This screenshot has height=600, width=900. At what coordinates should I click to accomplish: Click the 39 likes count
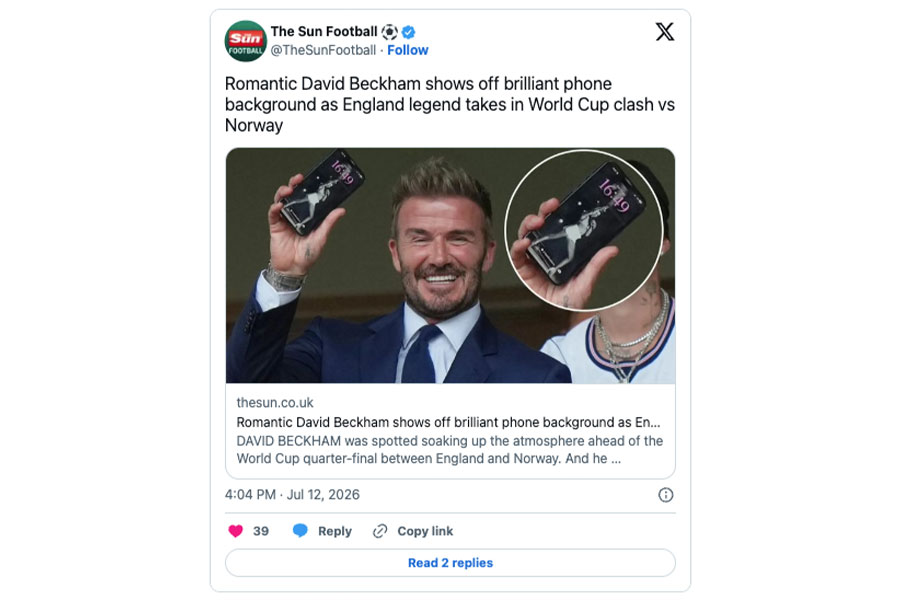(261, 531)
